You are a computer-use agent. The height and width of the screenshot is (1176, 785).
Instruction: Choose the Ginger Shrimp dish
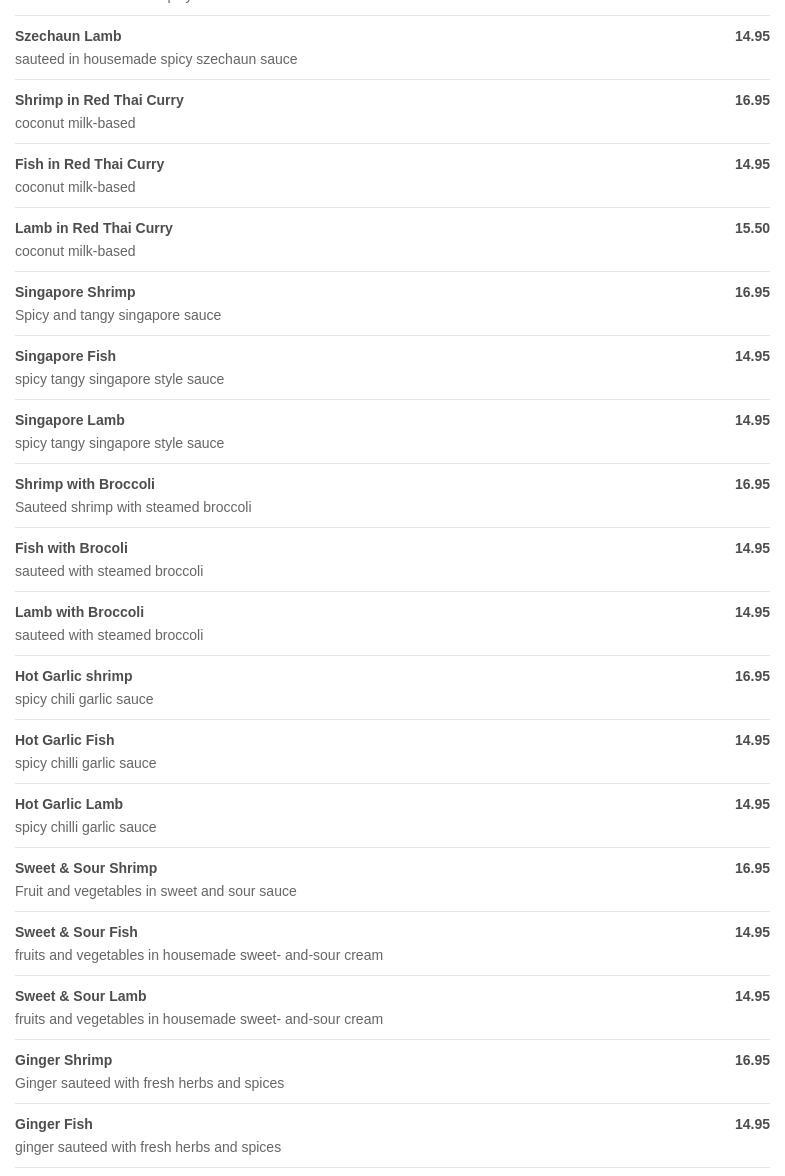63,1060
